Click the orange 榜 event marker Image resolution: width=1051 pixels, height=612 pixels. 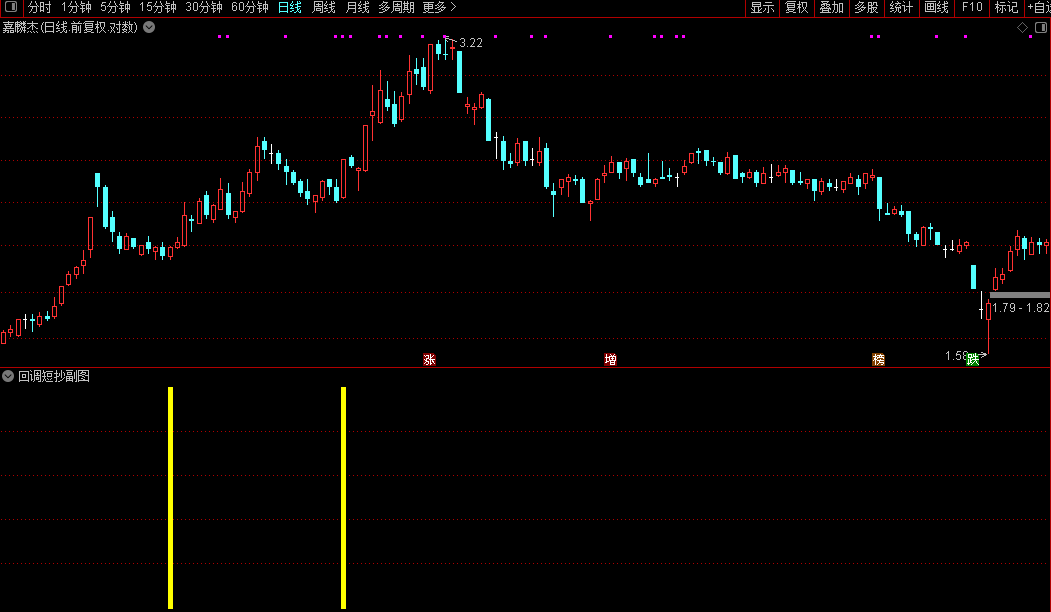tap(879, 359)
